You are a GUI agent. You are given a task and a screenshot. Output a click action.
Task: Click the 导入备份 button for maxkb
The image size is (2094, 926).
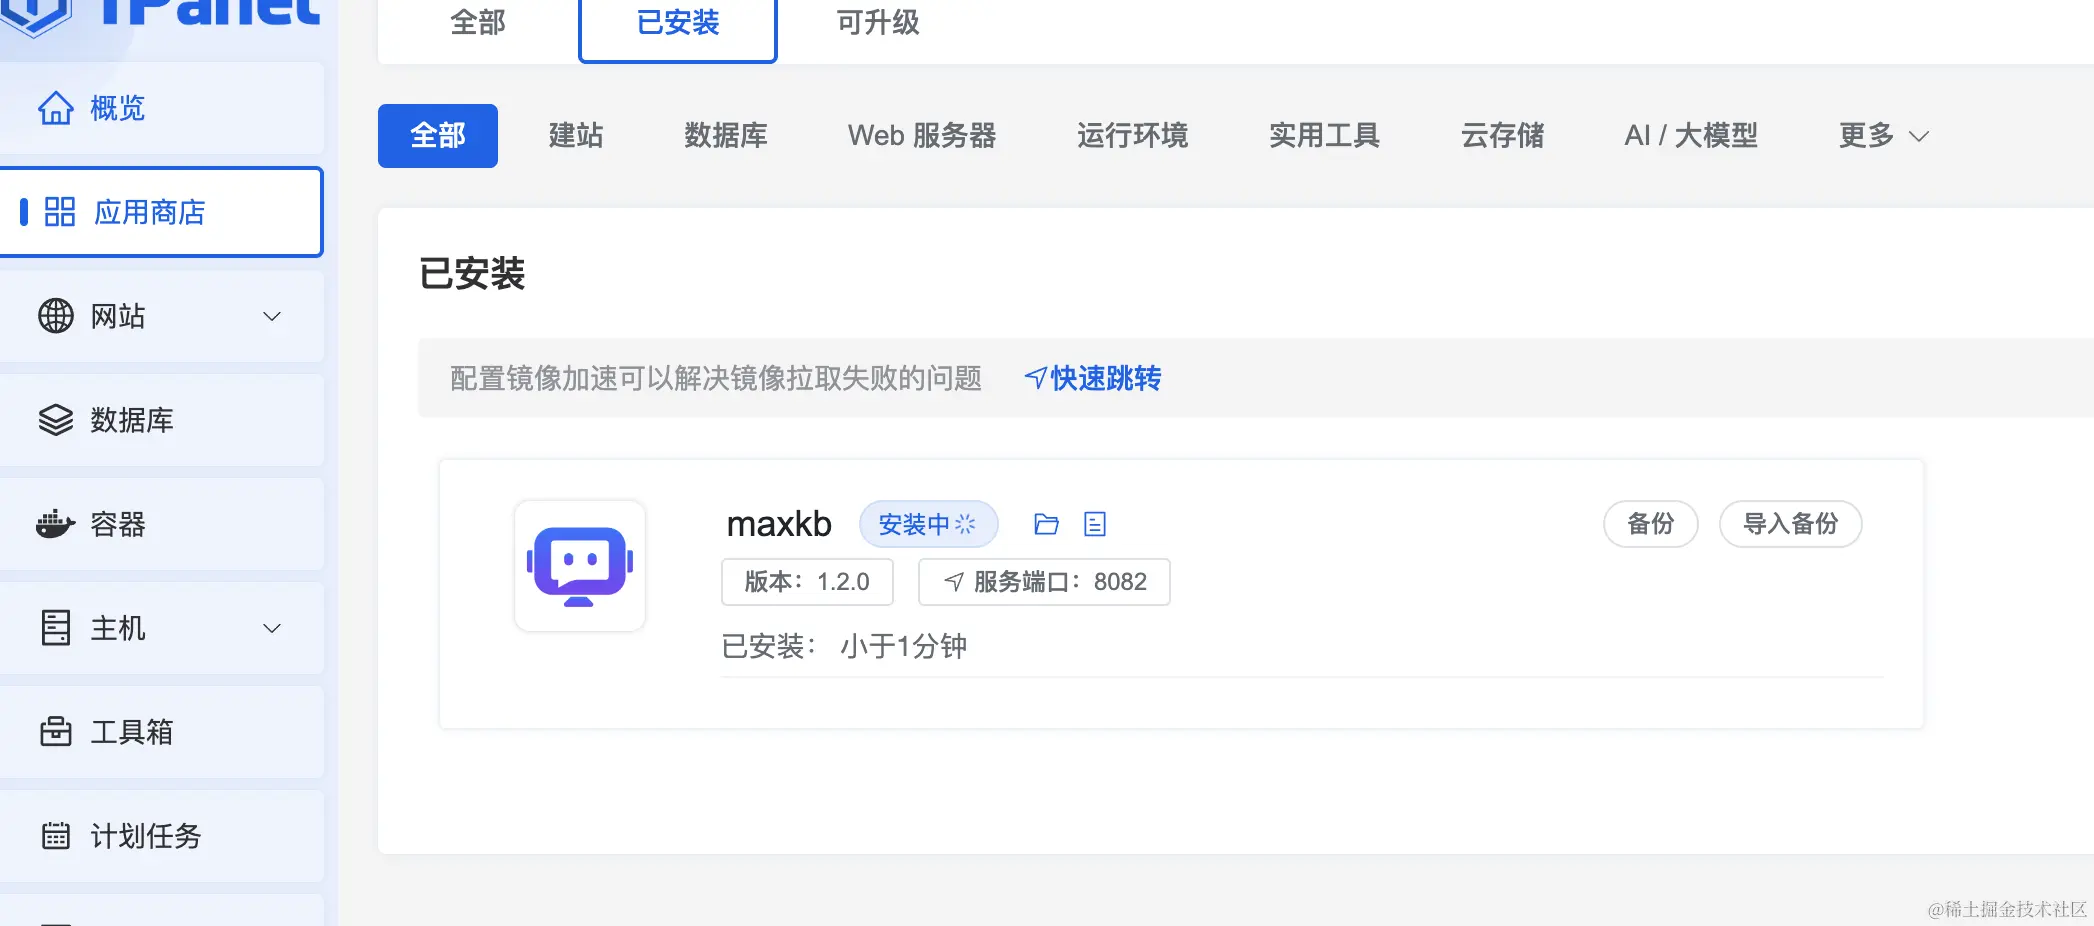point(1791,524)
